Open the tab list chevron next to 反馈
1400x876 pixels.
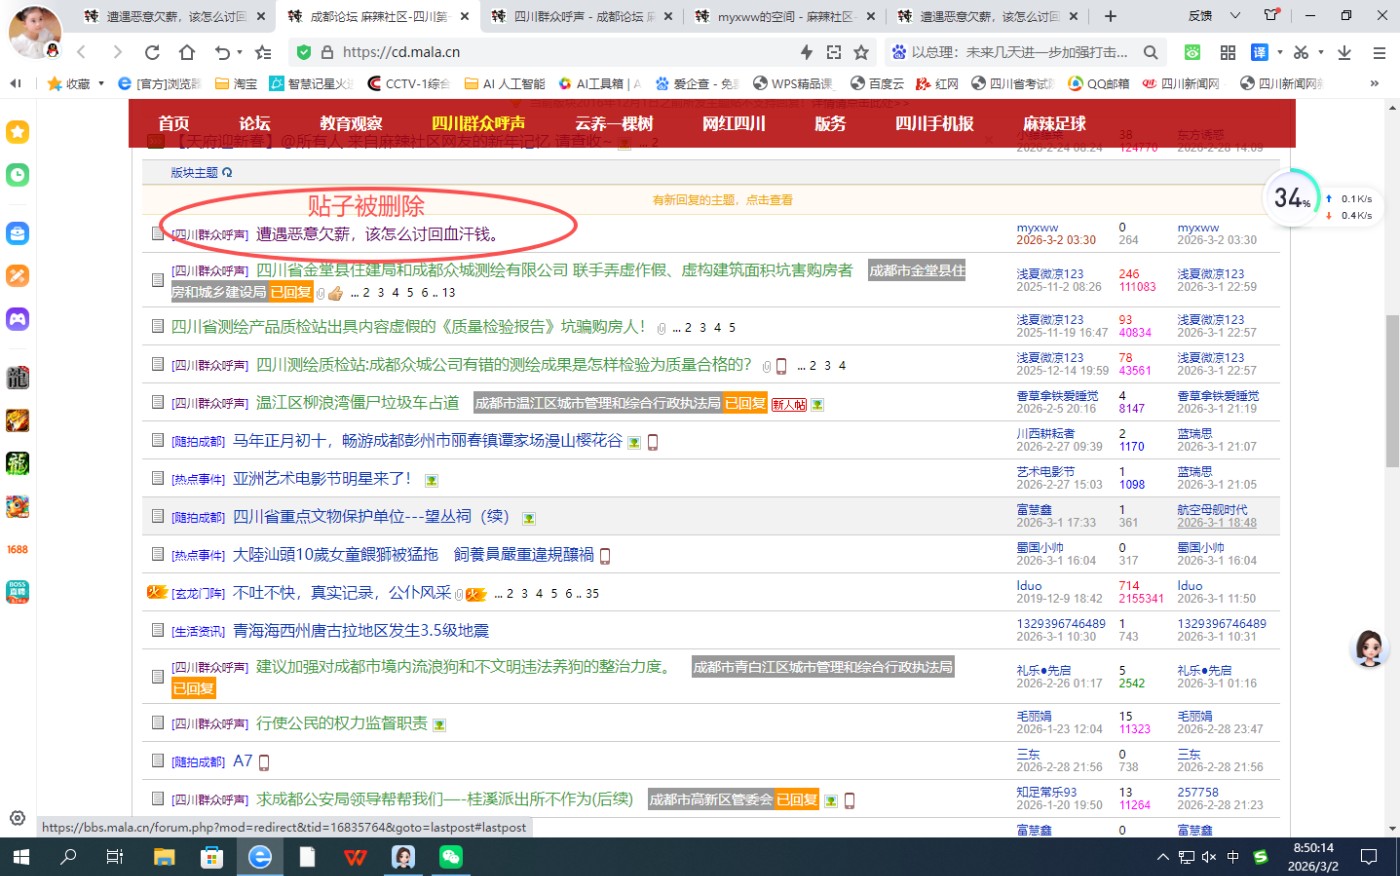pyautogui.click(x=1235, y=16)
